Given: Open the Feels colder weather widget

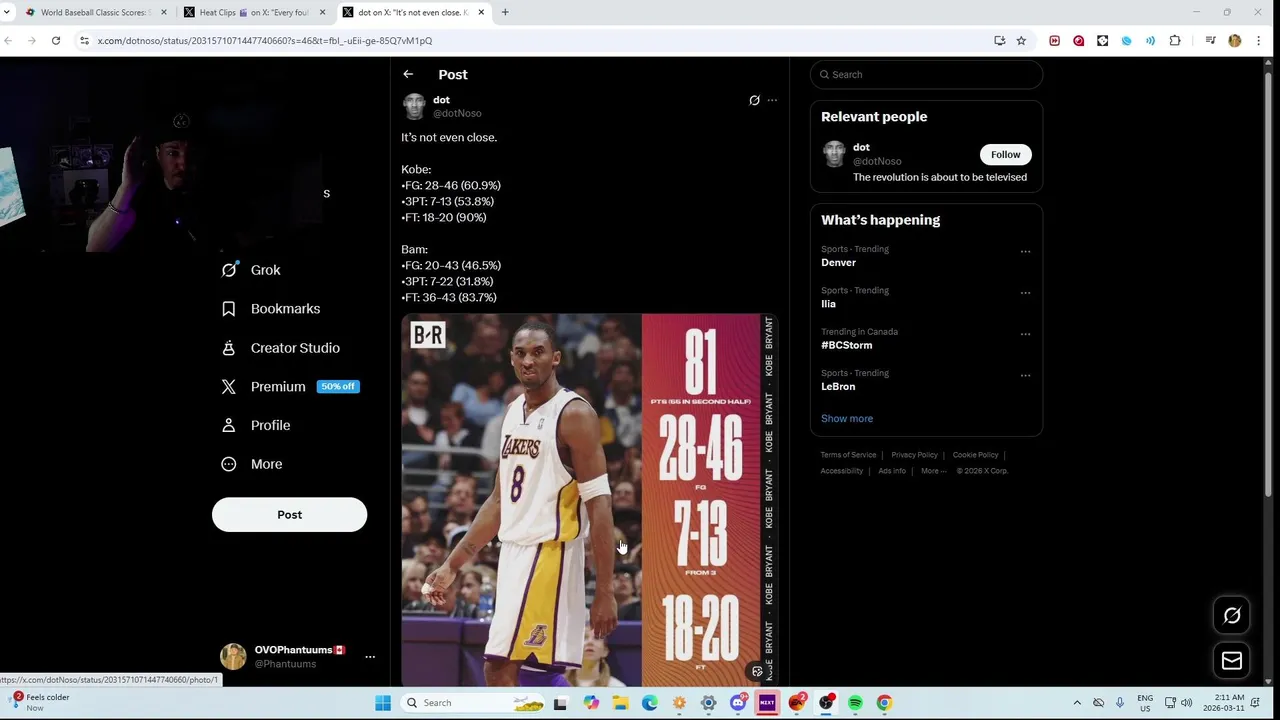Looking at the screenshot, I should point(40,702).
